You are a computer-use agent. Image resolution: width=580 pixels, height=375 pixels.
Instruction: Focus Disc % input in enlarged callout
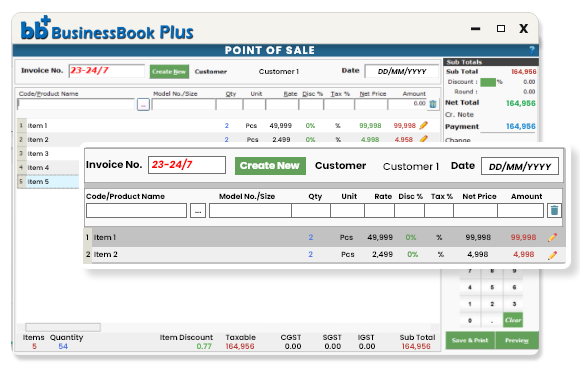(x=409, y=211)
